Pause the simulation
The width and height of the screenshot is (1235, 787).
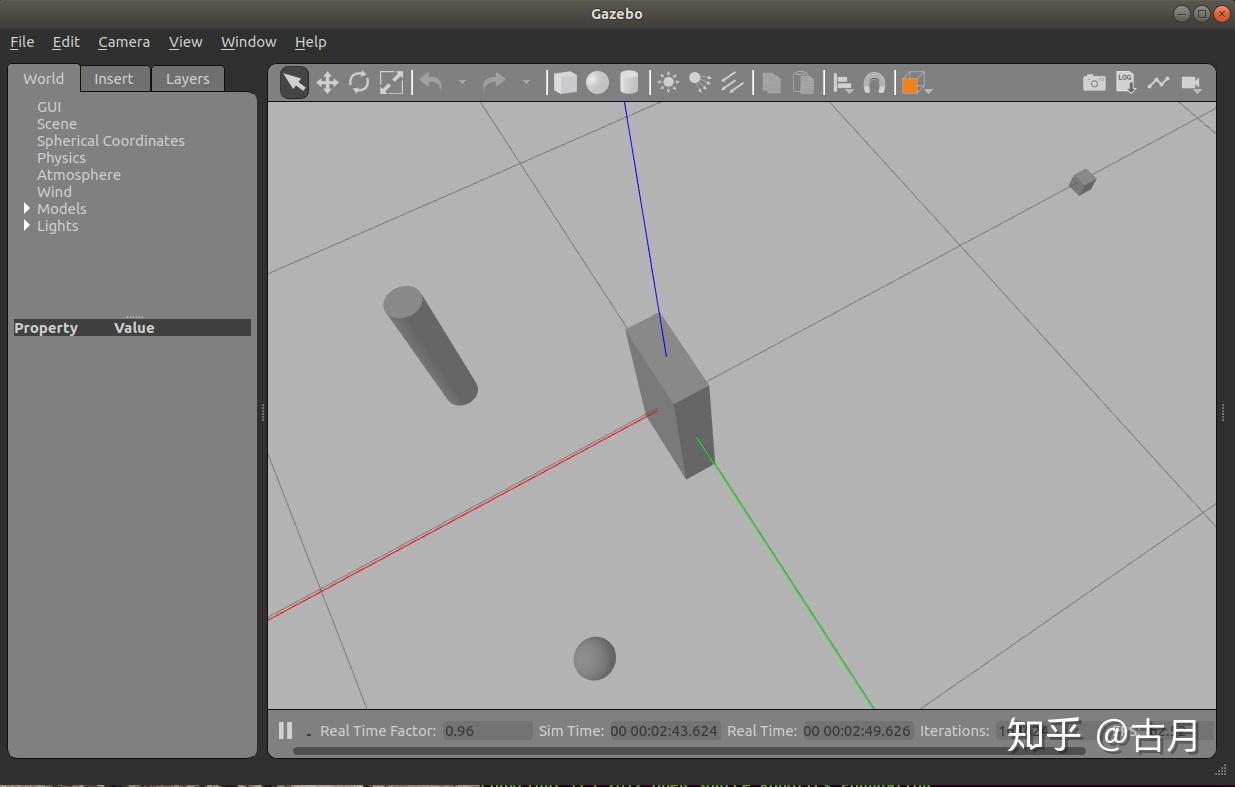pyautogui.click(x=285, y=731)
